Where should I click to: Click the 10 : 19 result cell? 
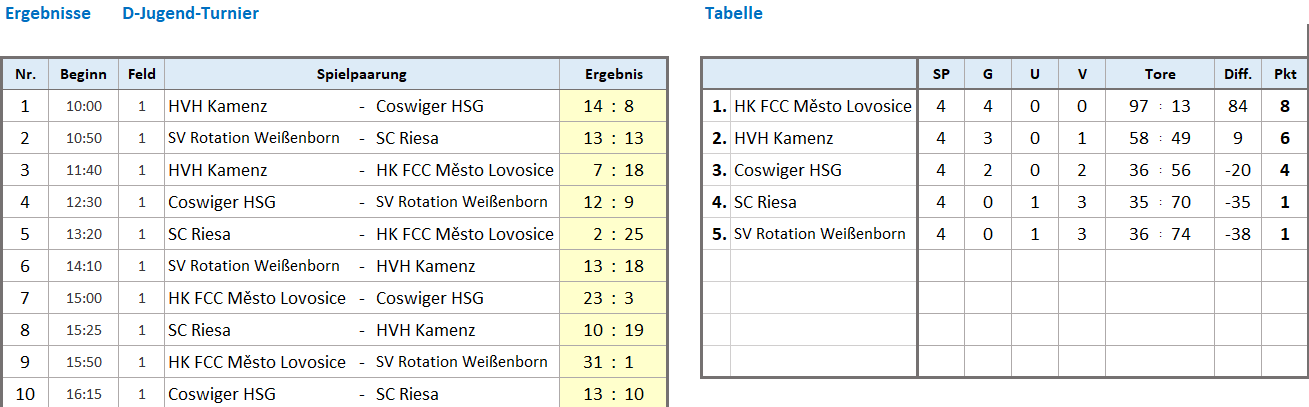point(613,330)
